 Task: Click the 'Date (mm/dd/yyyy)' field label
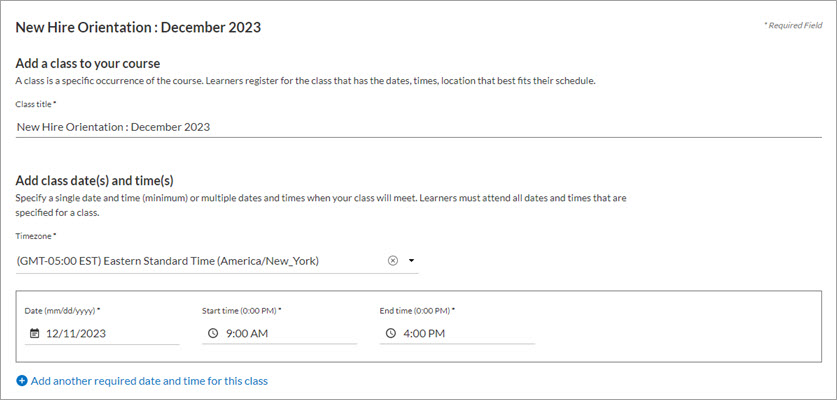pyautogui.click(x=62, y=311)
